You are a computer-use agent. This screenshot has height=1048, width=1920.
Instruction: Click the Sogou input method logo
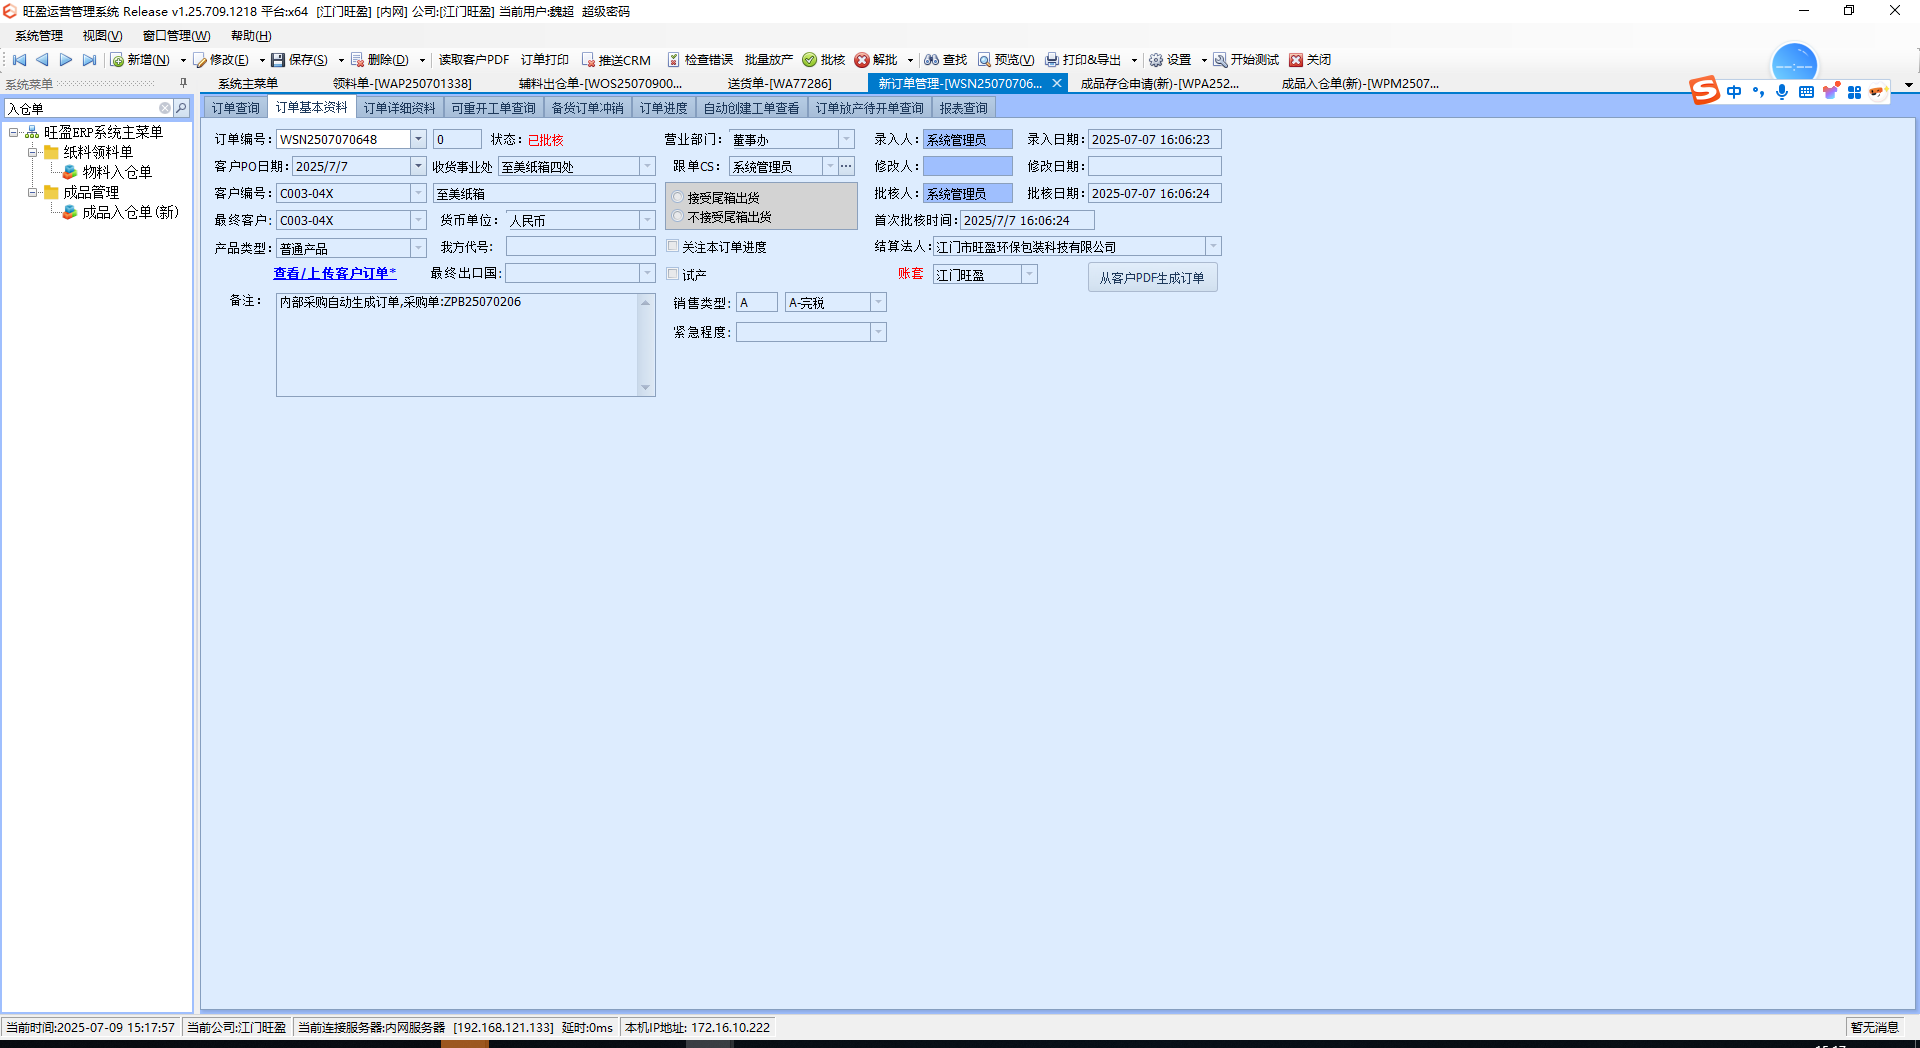(1704, 91)
